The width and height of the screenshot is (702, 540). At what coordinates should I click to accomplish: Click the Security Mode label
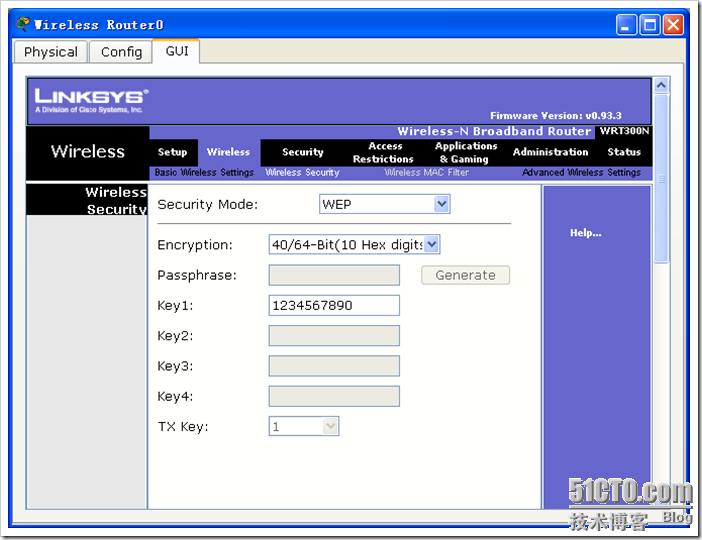tap(208, 205)
